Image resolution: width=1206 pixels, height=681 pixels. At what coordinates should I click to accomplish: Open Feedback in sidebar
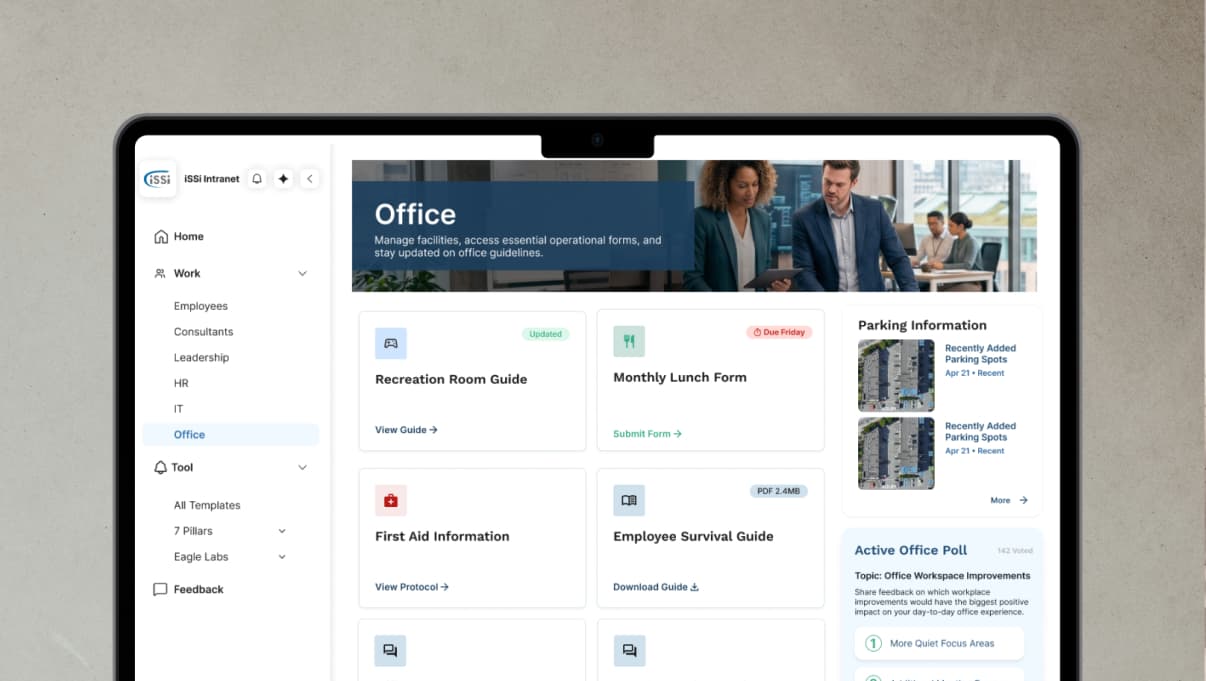tap(198, 590)
